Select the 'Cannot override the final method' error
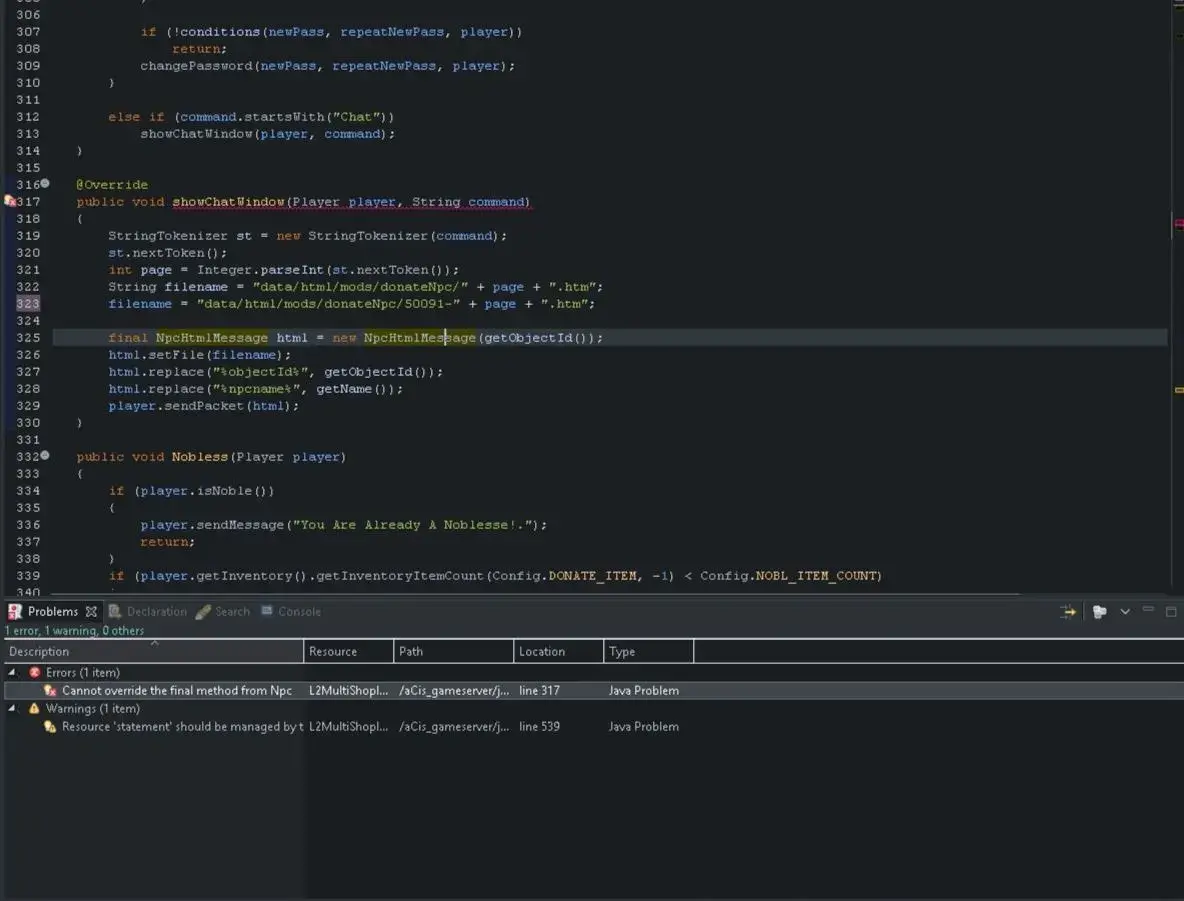The image size is (1184, 901). click(177, 690)
